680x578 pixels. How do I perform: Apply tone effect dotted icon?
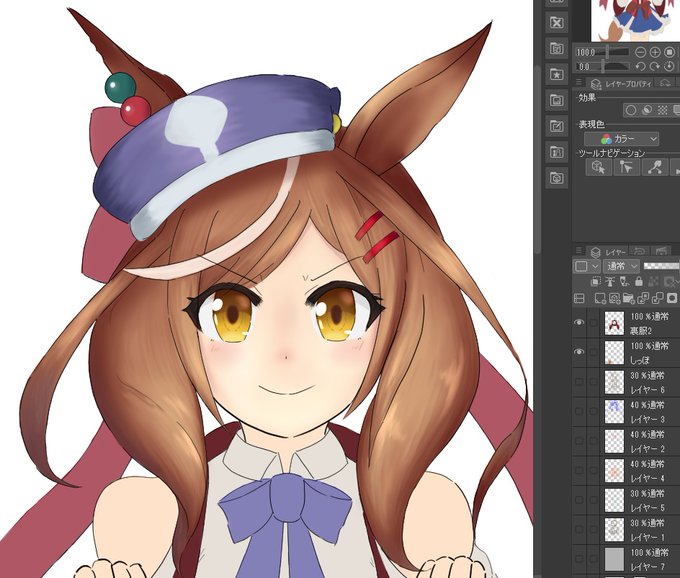click(662, 110)
